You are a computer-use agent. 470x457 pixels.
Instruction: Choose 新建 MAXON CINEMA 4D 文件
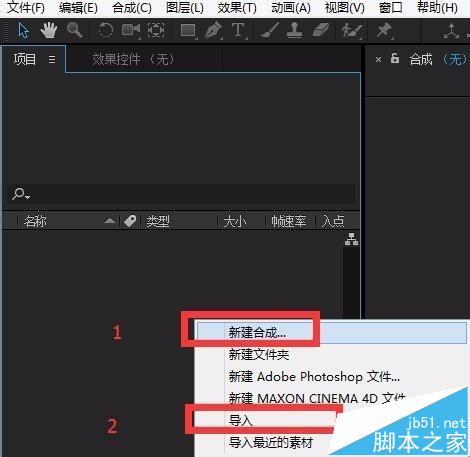coord(317,398)
